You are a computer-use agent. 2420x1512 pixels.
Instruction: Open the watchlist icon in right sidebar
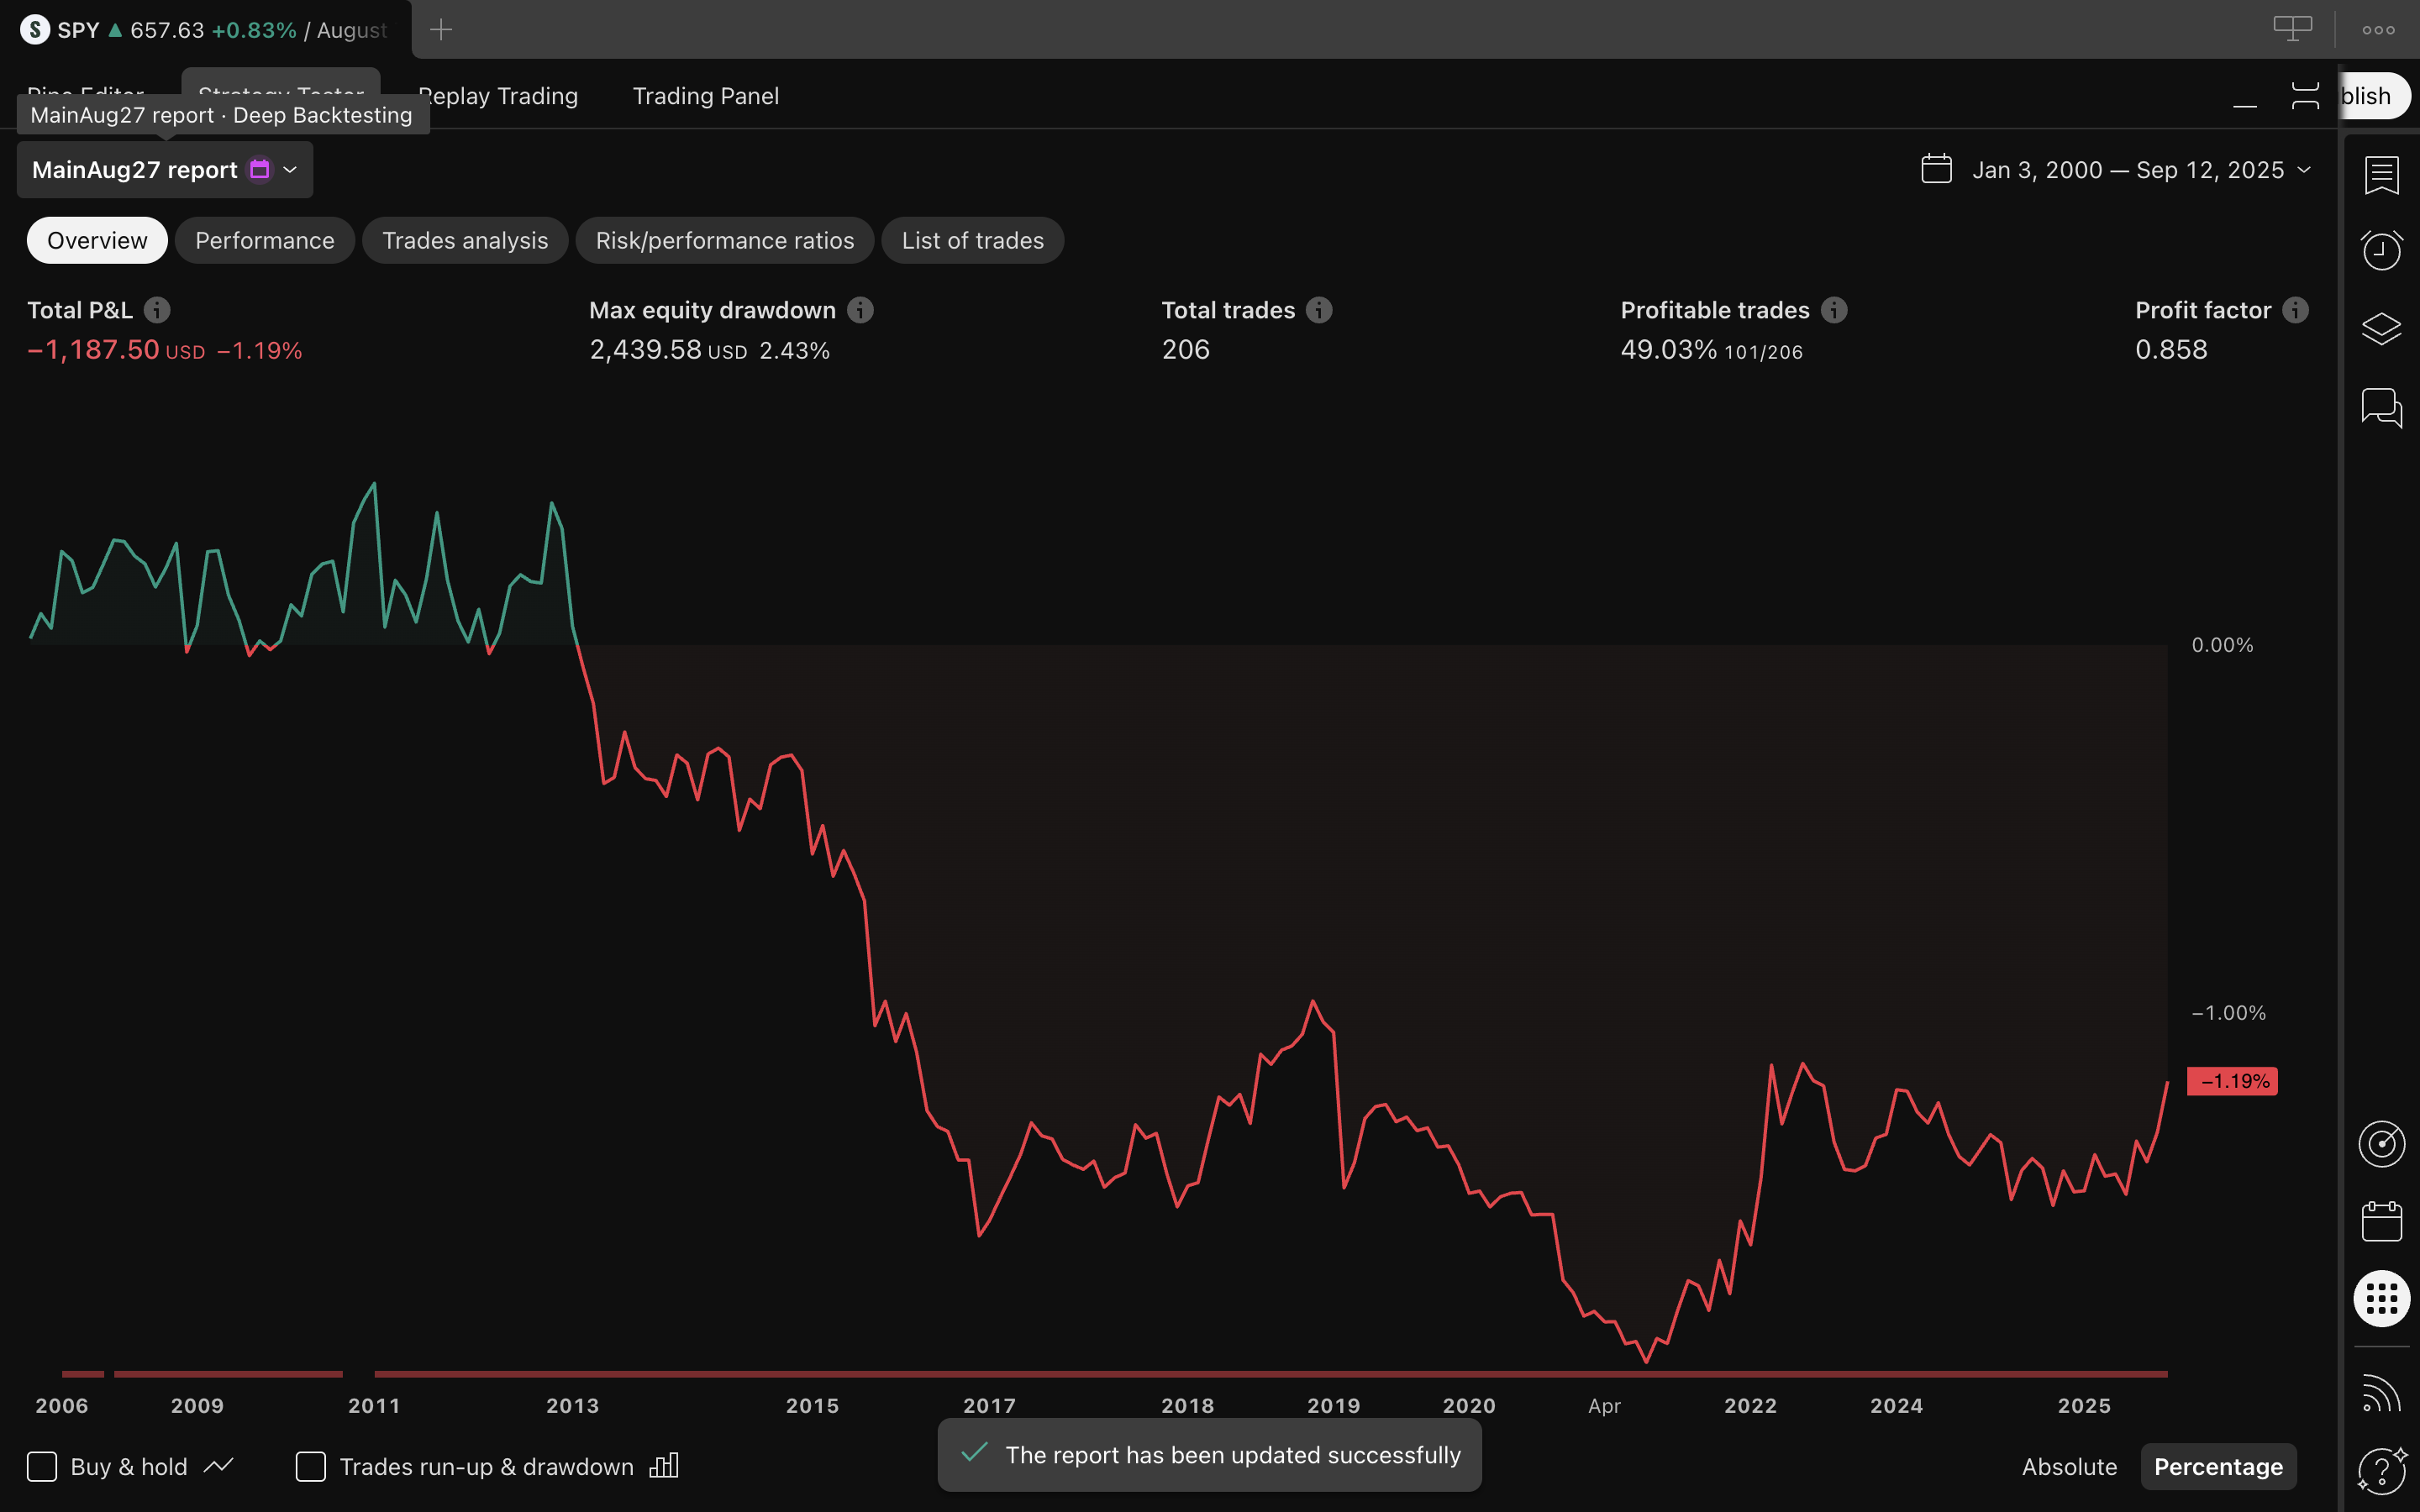click(2381, 175)
